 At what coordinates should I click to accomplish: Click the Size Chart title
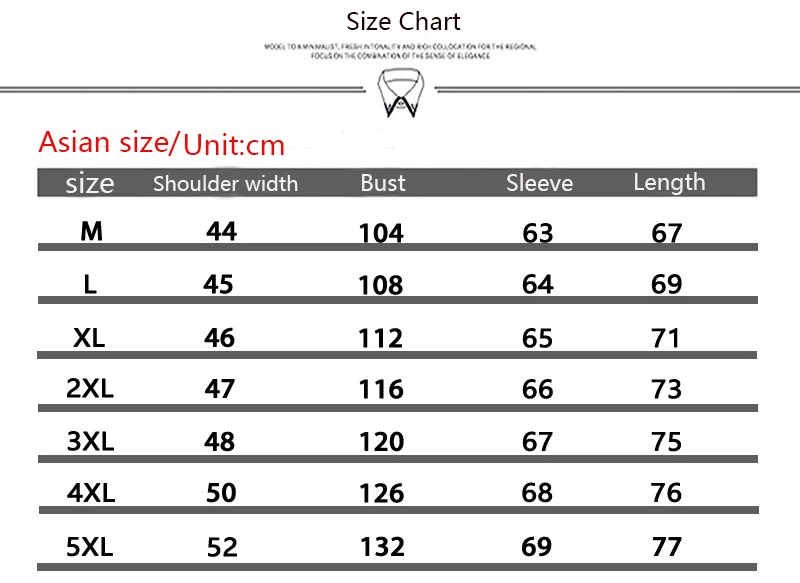pyautogui.click(x=403, y=21)
